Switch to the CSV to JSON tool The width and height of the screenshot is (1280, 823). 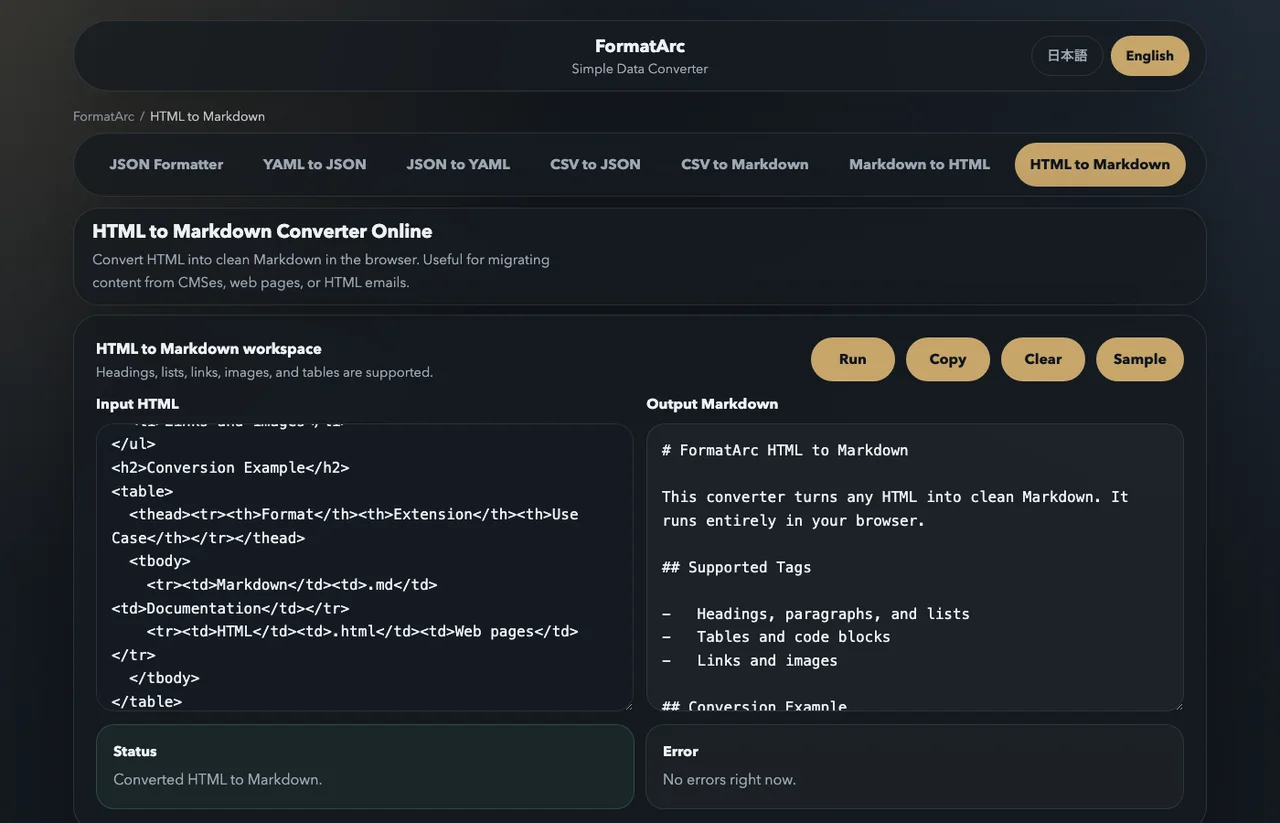[595, 164]
